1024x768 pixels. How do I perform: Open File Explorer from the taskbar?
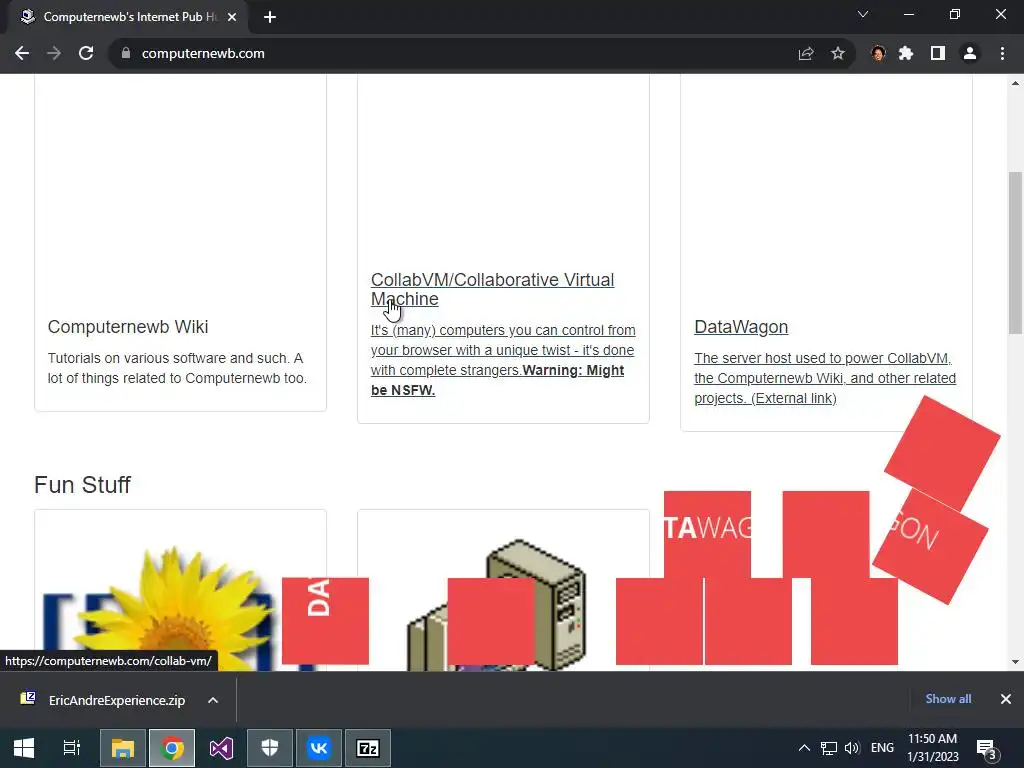pyautogui.click(x=123, y=748)
